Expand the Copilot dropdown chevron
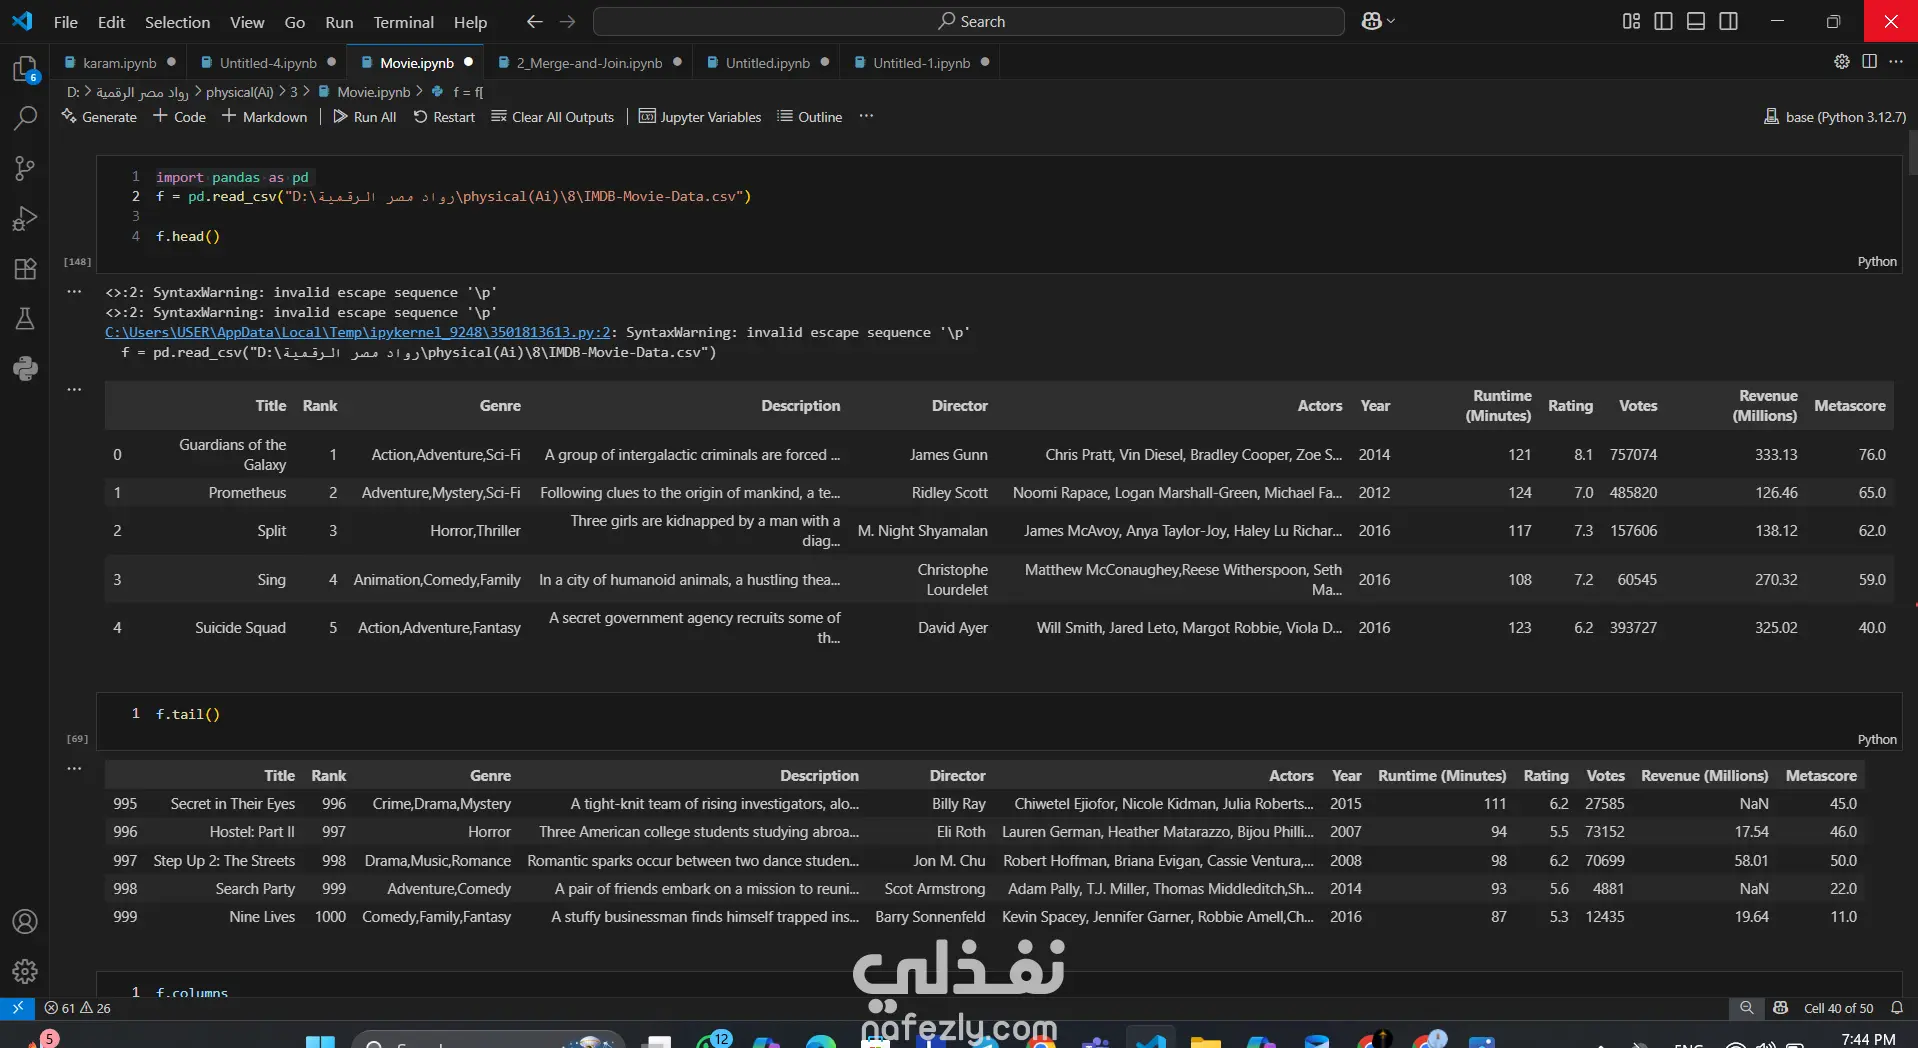 tap(1391, 21)
